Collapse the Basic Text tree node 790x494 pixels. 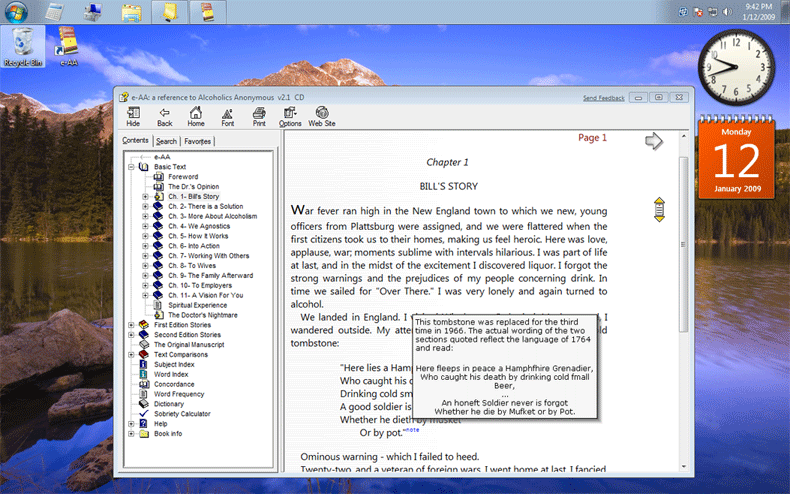pos(131,167)
